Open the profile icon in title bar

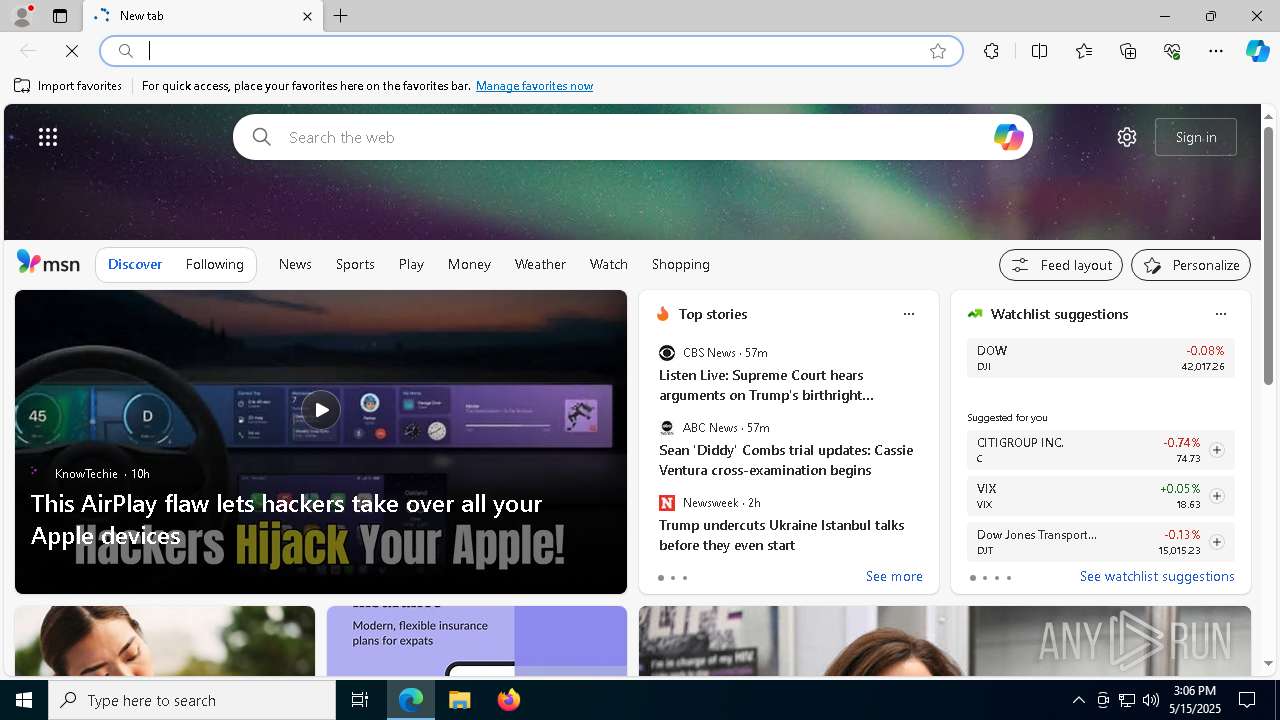click(21, 16)
